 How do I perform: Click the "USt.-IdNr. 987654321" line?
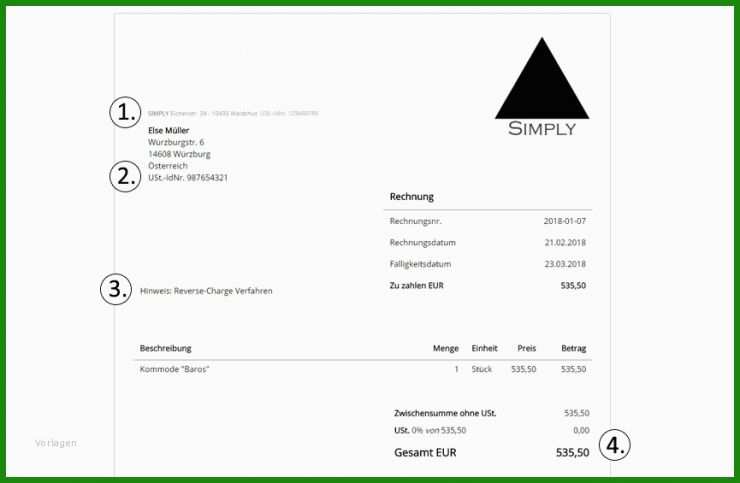pyautogui.click(x=188, y=178)
